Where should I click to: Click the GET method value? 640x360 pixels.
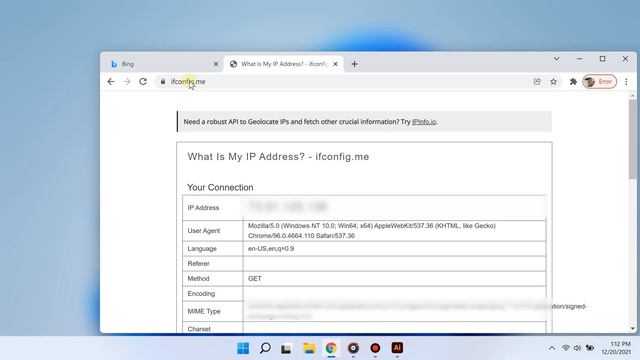pos(255,278)
